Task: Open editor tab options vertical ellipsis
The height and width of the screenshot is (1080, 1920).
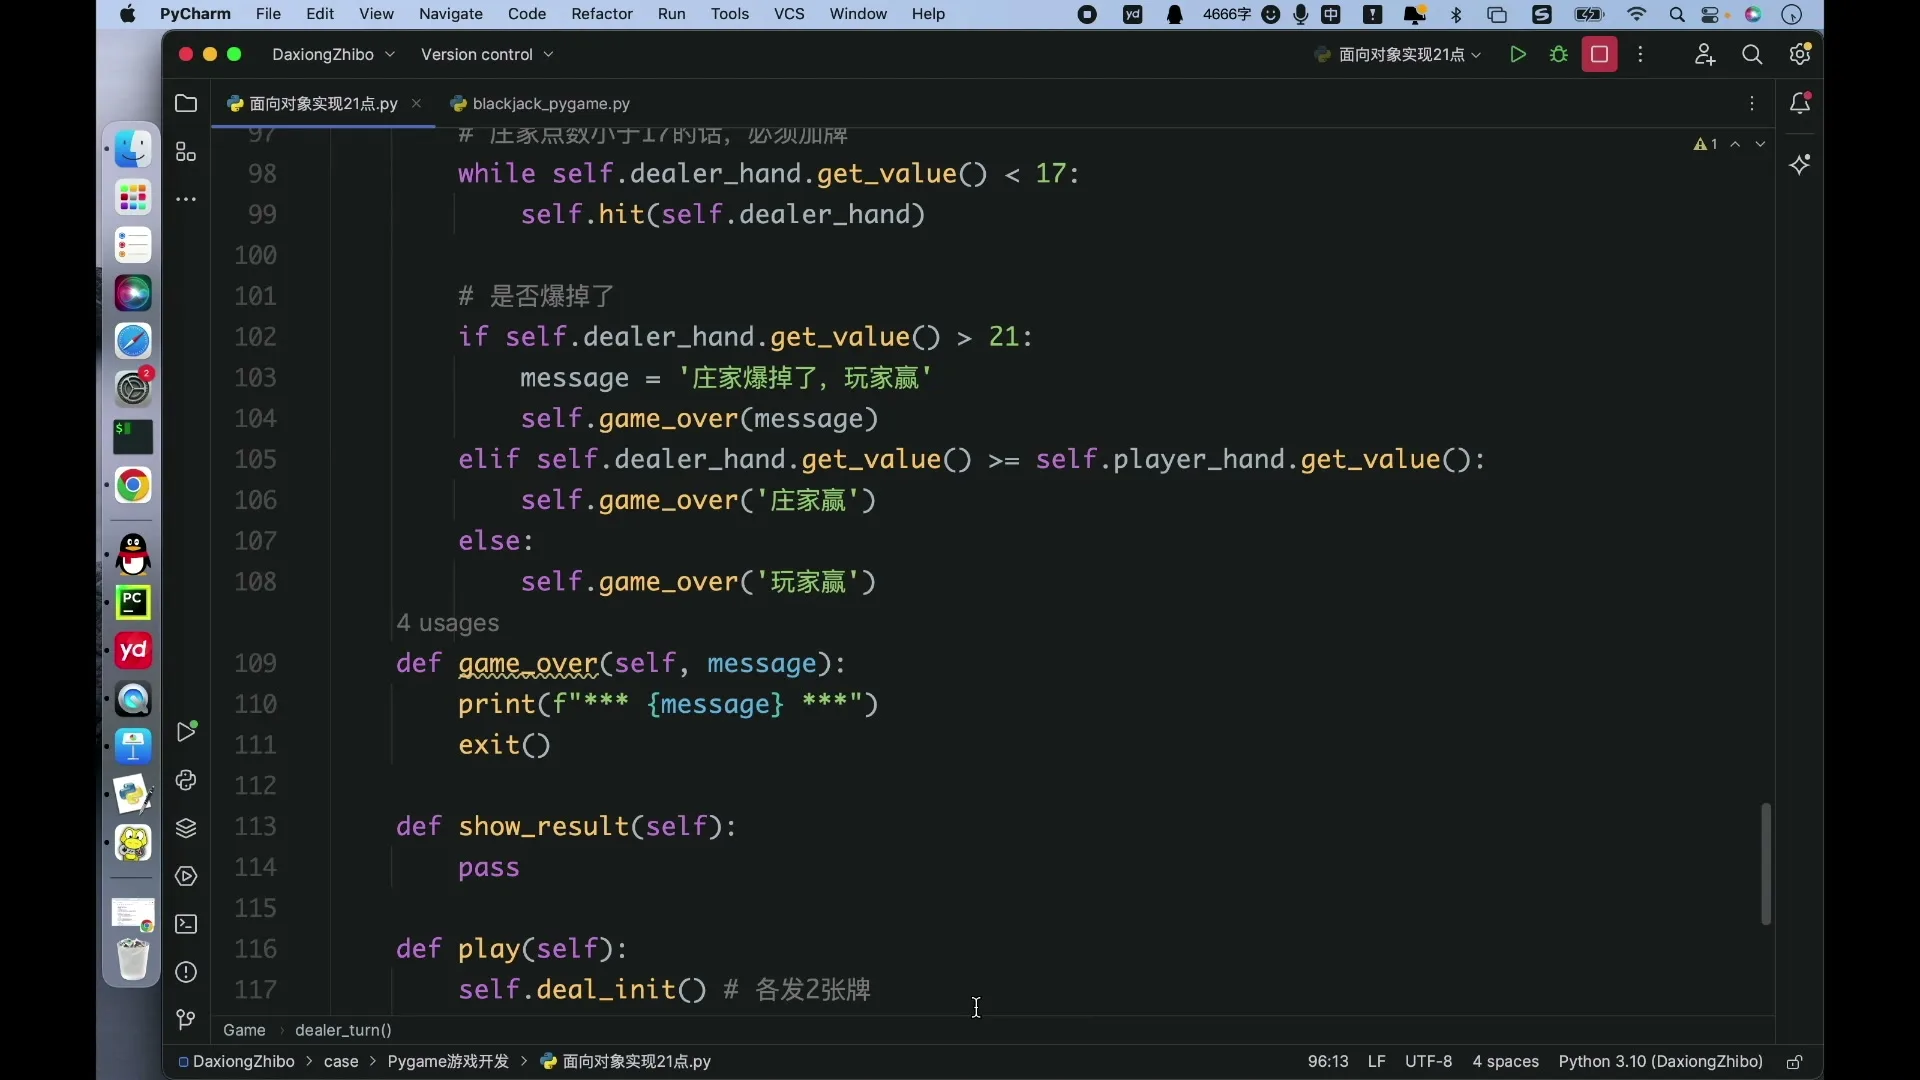Action: point(1752,104)
